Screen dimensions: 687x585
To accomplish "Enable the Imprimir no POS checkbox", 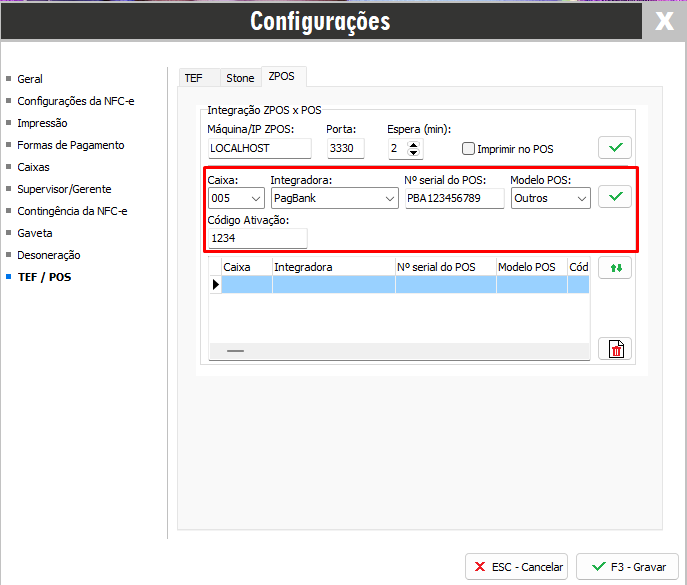I will 468,149.
